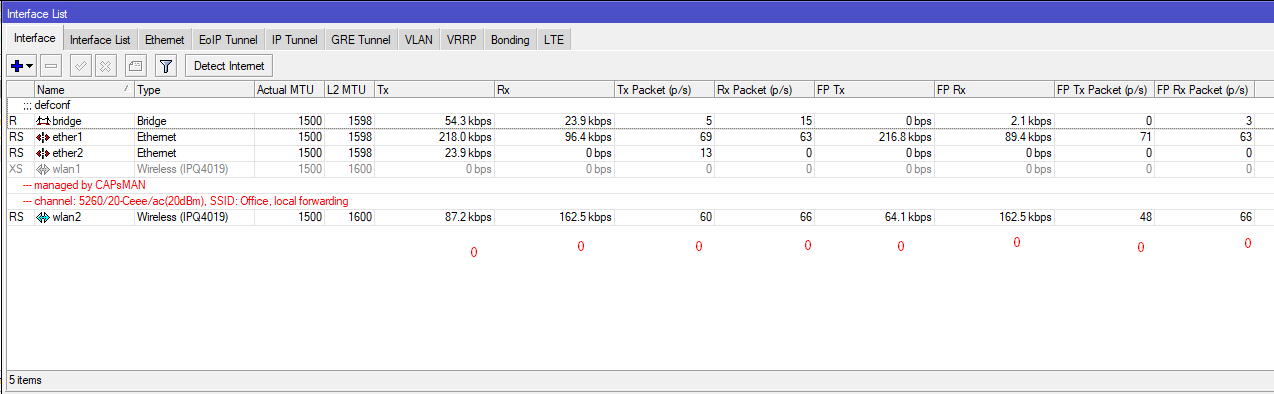Open the Filter funnel button
This screenshot has height=394, width=1274.
coord(166,65)
